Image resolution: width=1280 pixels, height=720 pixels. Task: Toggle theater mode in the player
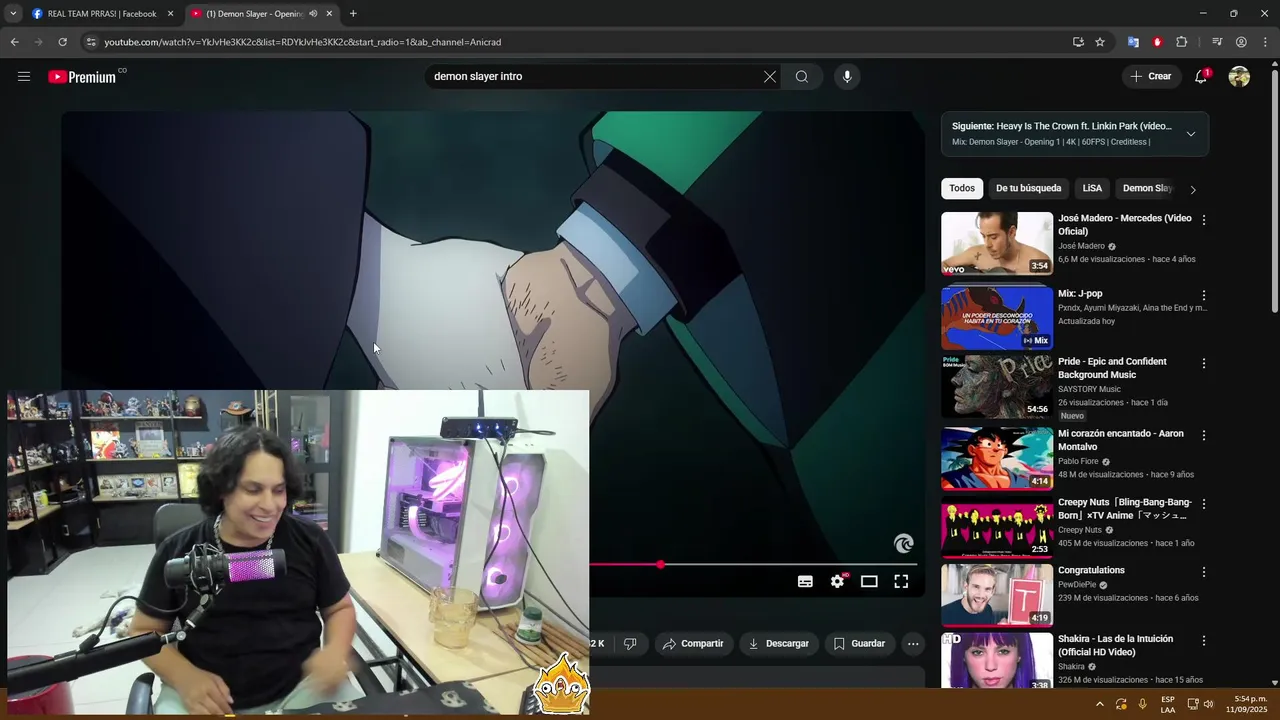click(x=869, y=581)
